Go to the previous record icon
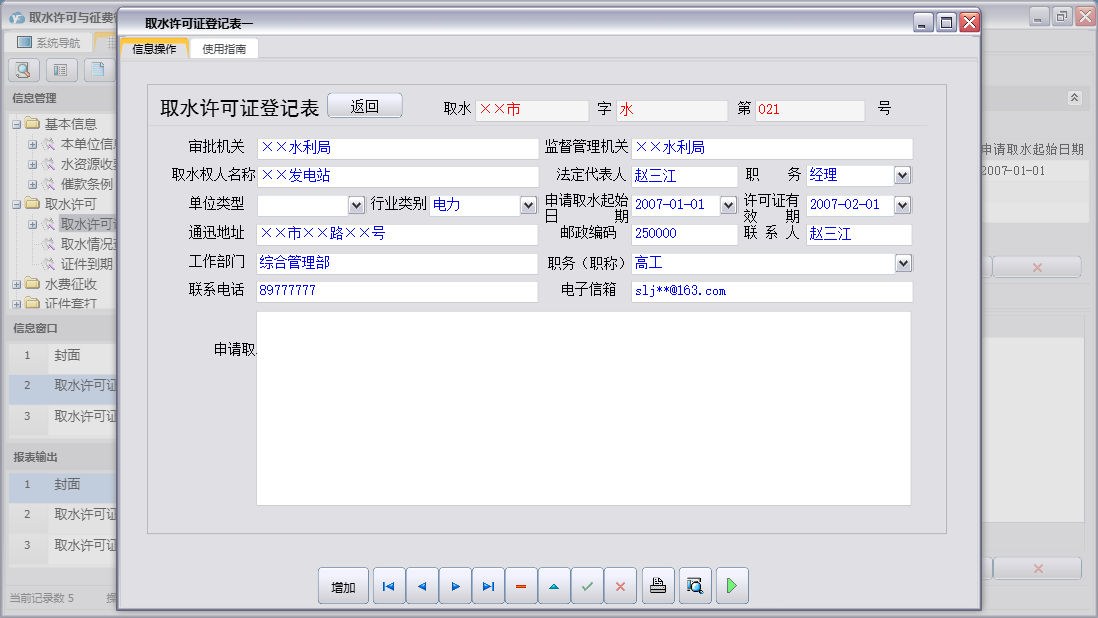Image resolution: width=1098 pixels, height=618 pixels. [421, 586]
